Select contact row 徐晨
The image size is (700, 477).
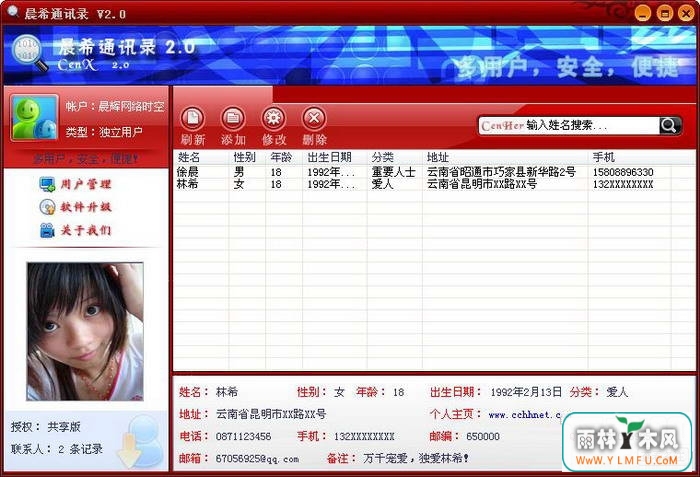434,172
